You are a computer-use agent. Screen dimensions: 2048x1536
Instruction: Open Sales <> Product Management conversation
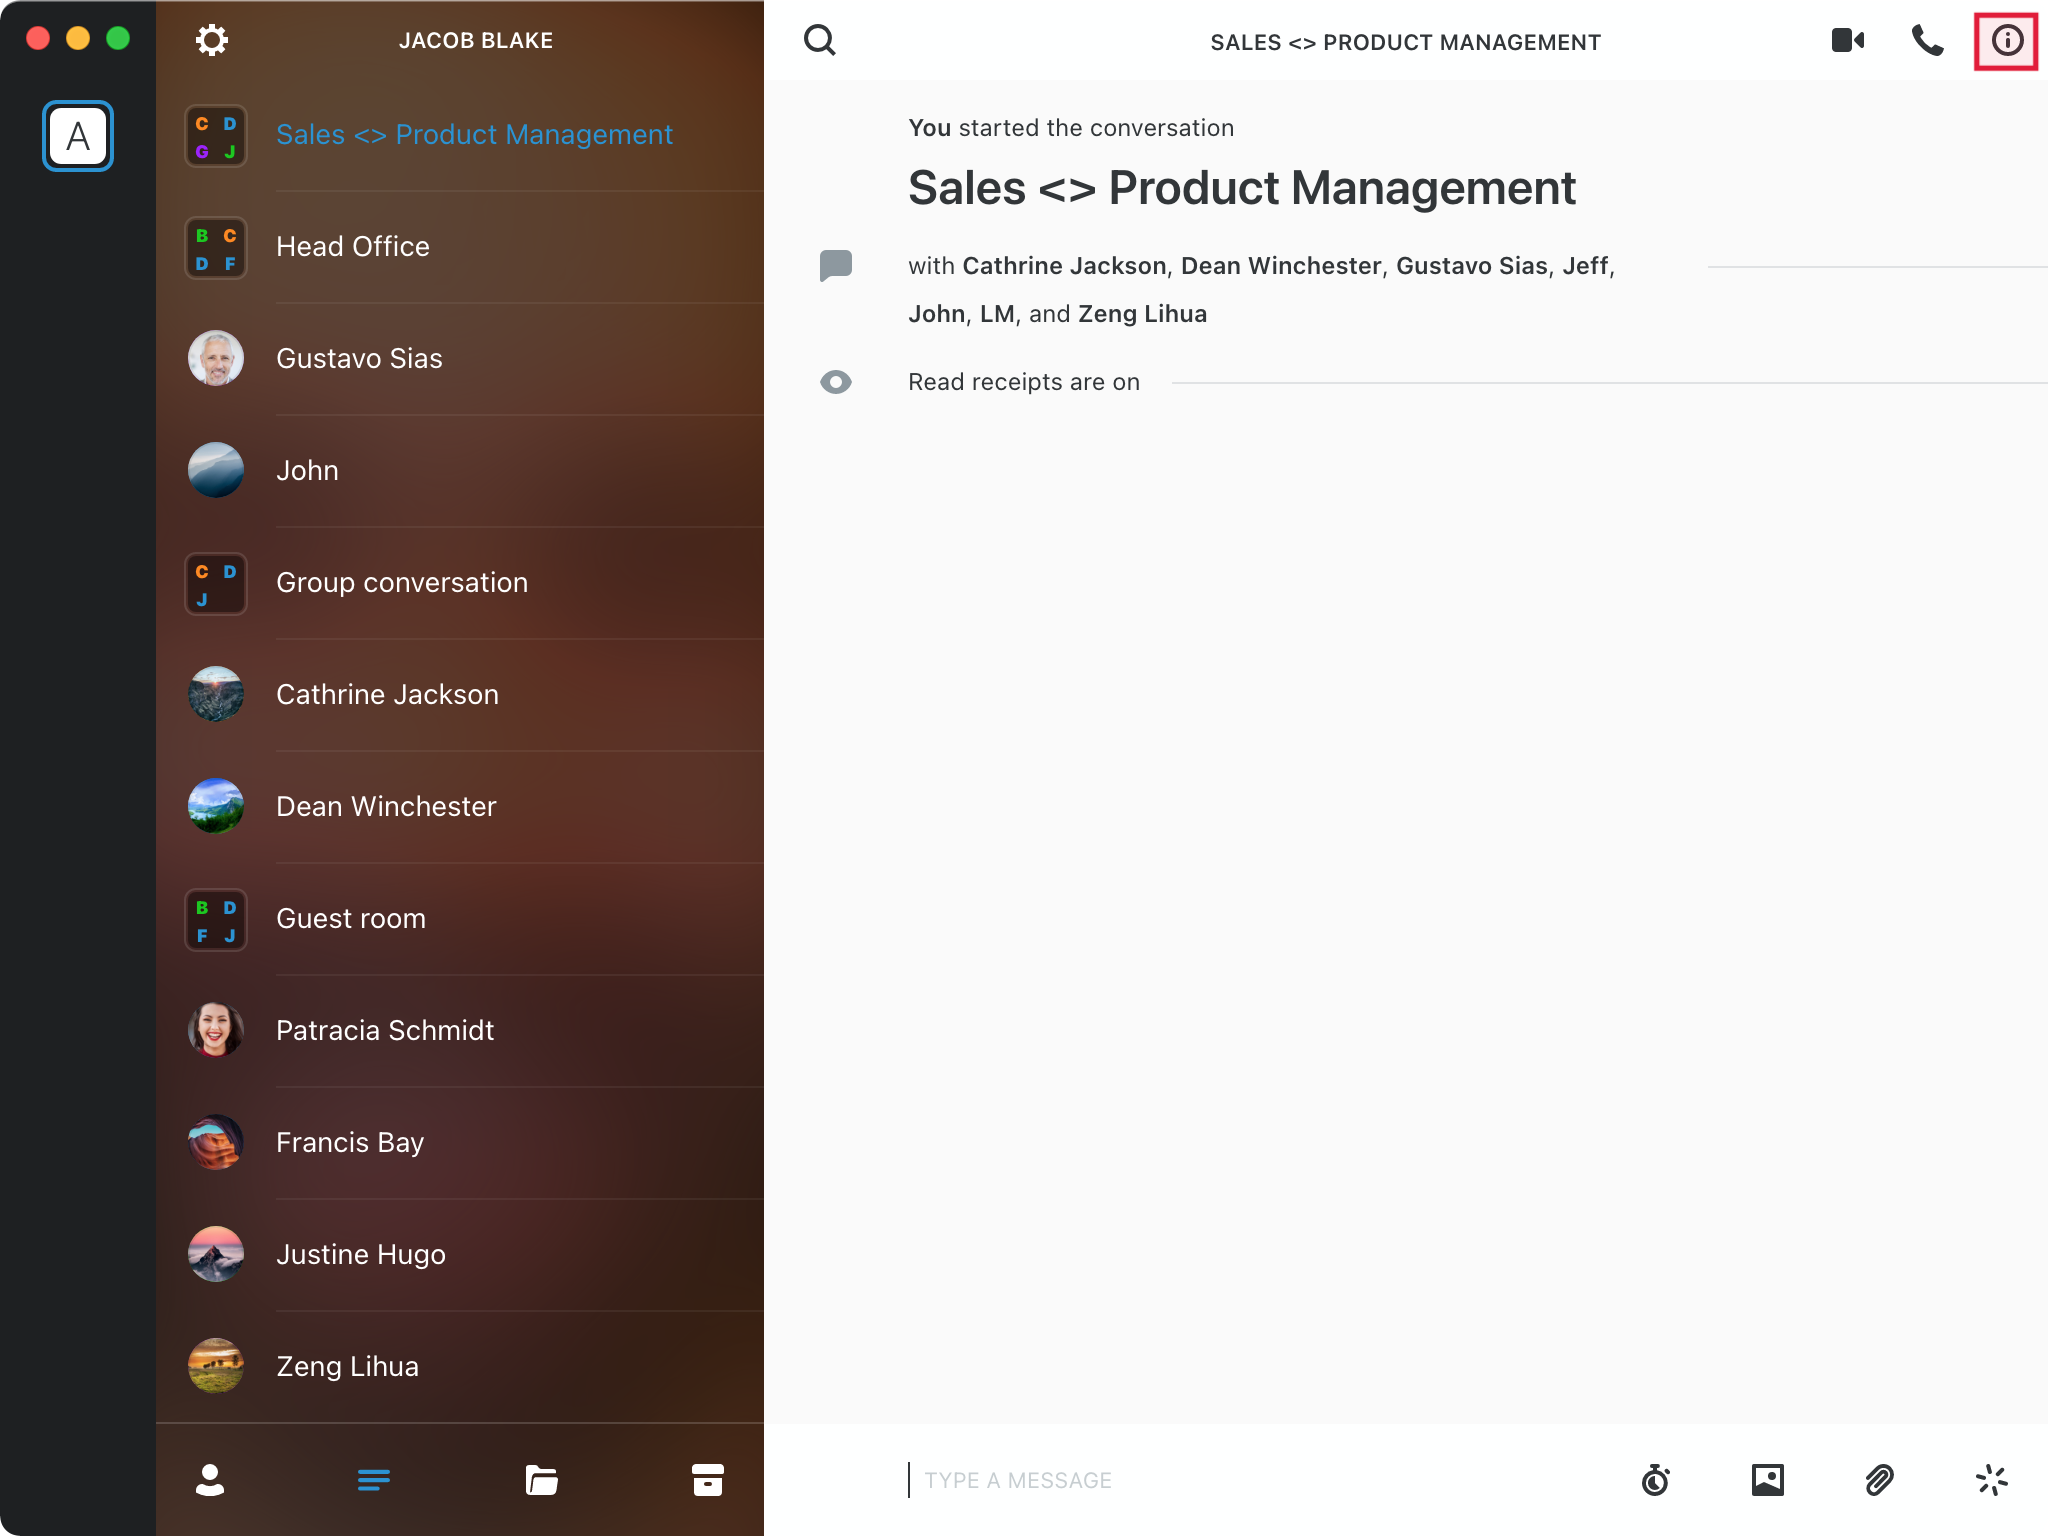(460, 135)
